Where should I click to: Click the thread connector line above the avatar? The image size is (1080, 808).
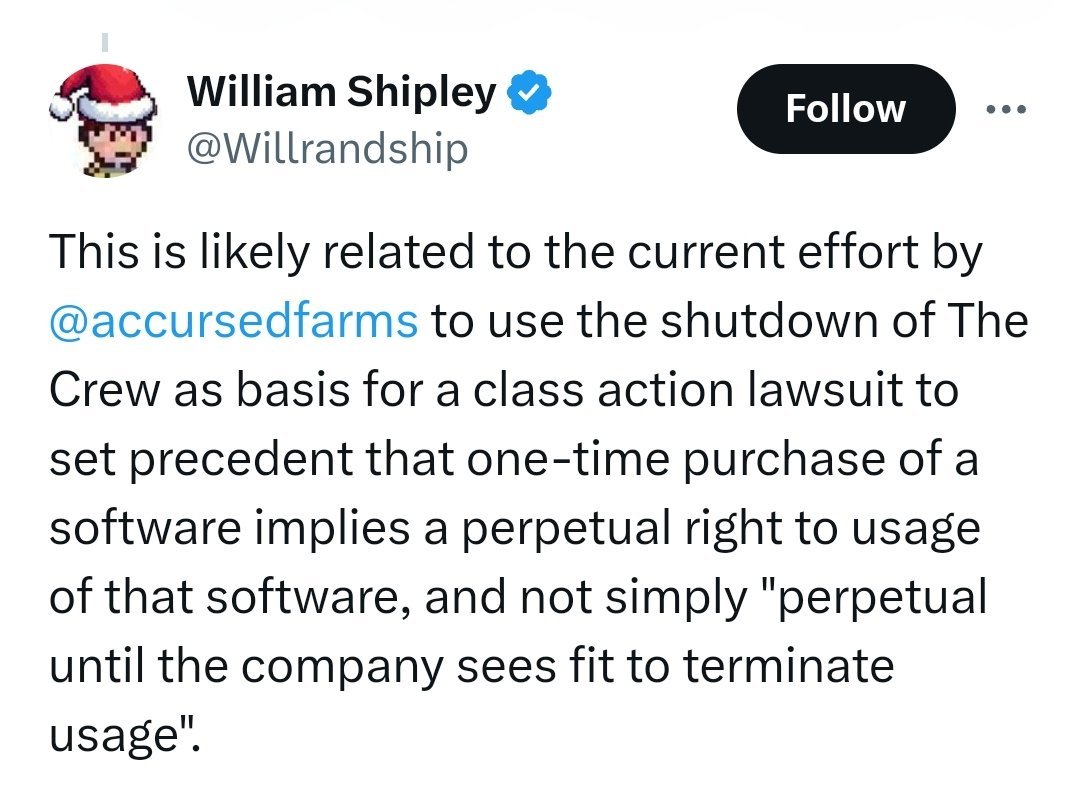[x=105, y=41]
